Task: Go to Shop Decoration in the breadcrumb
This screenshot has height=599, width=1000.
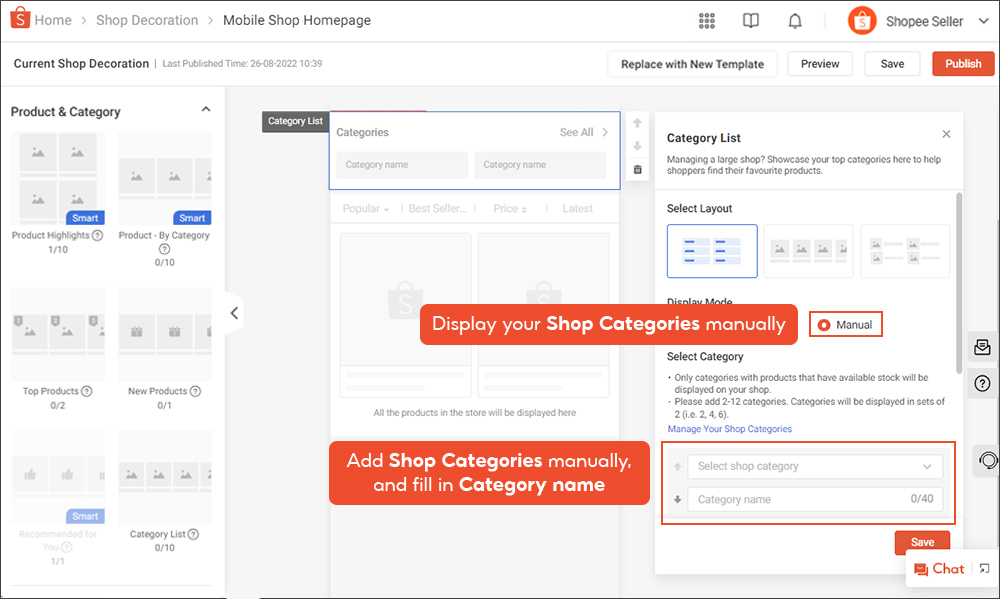Action: (147, 19)
